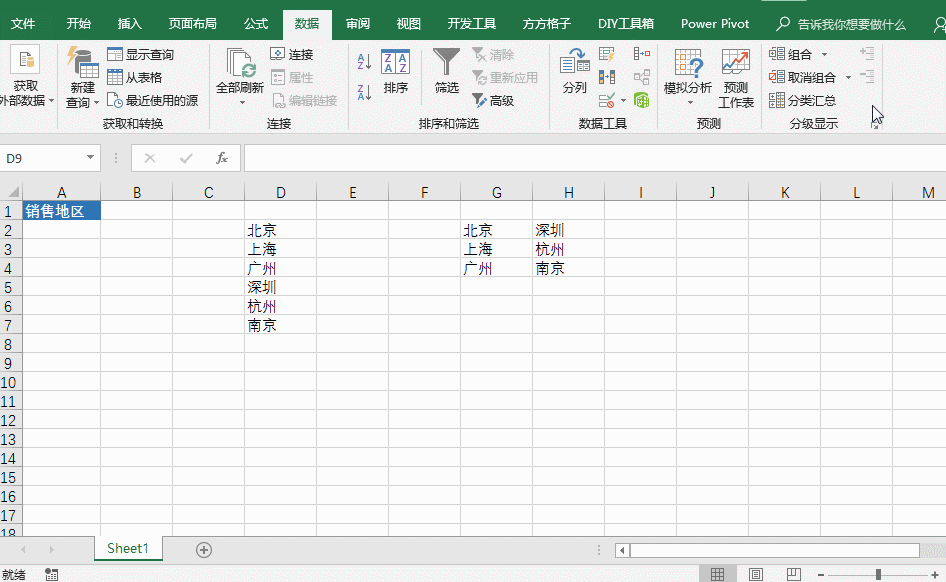Image resolution: width=946 pixels, height=582 pixels.
Task: Click the Group (组合) button
Action: coord(791,54)
